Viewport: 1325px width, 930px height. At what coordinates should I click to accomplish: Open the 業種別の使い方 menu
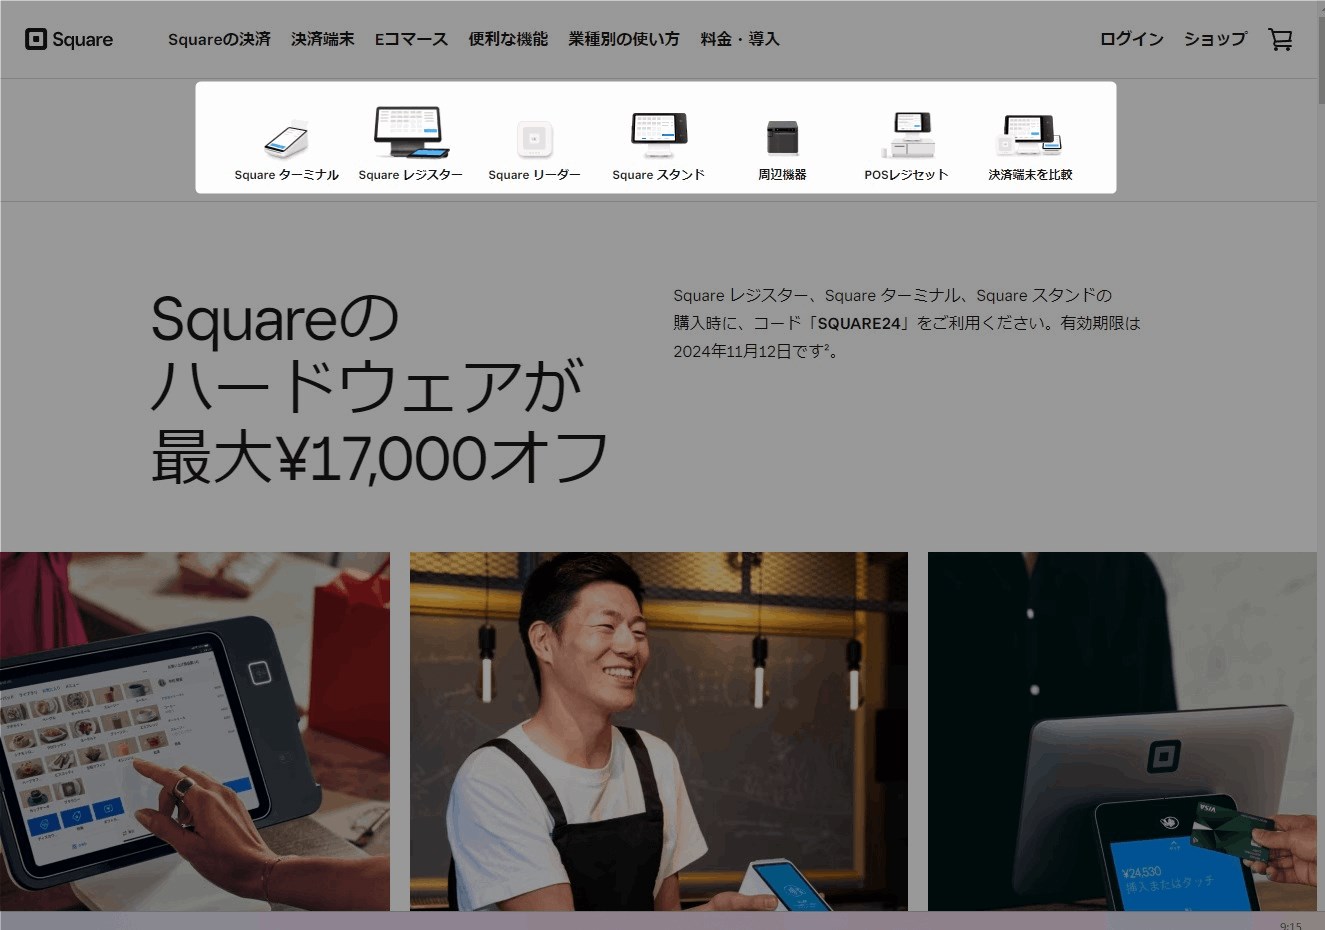coord(623,39)
